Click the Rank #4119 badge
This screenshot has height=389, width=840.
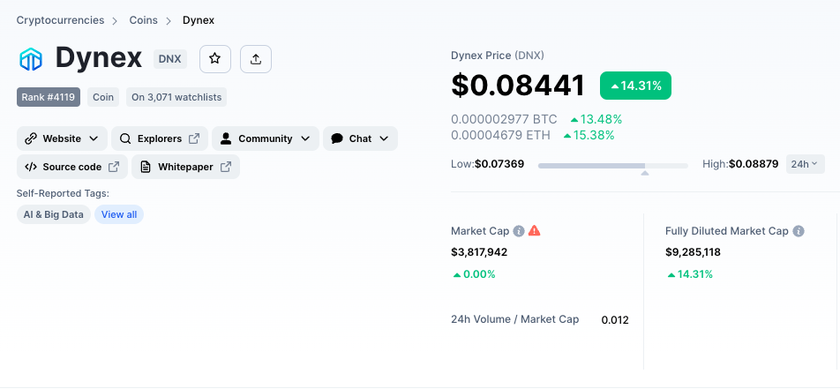coord(48,97)
